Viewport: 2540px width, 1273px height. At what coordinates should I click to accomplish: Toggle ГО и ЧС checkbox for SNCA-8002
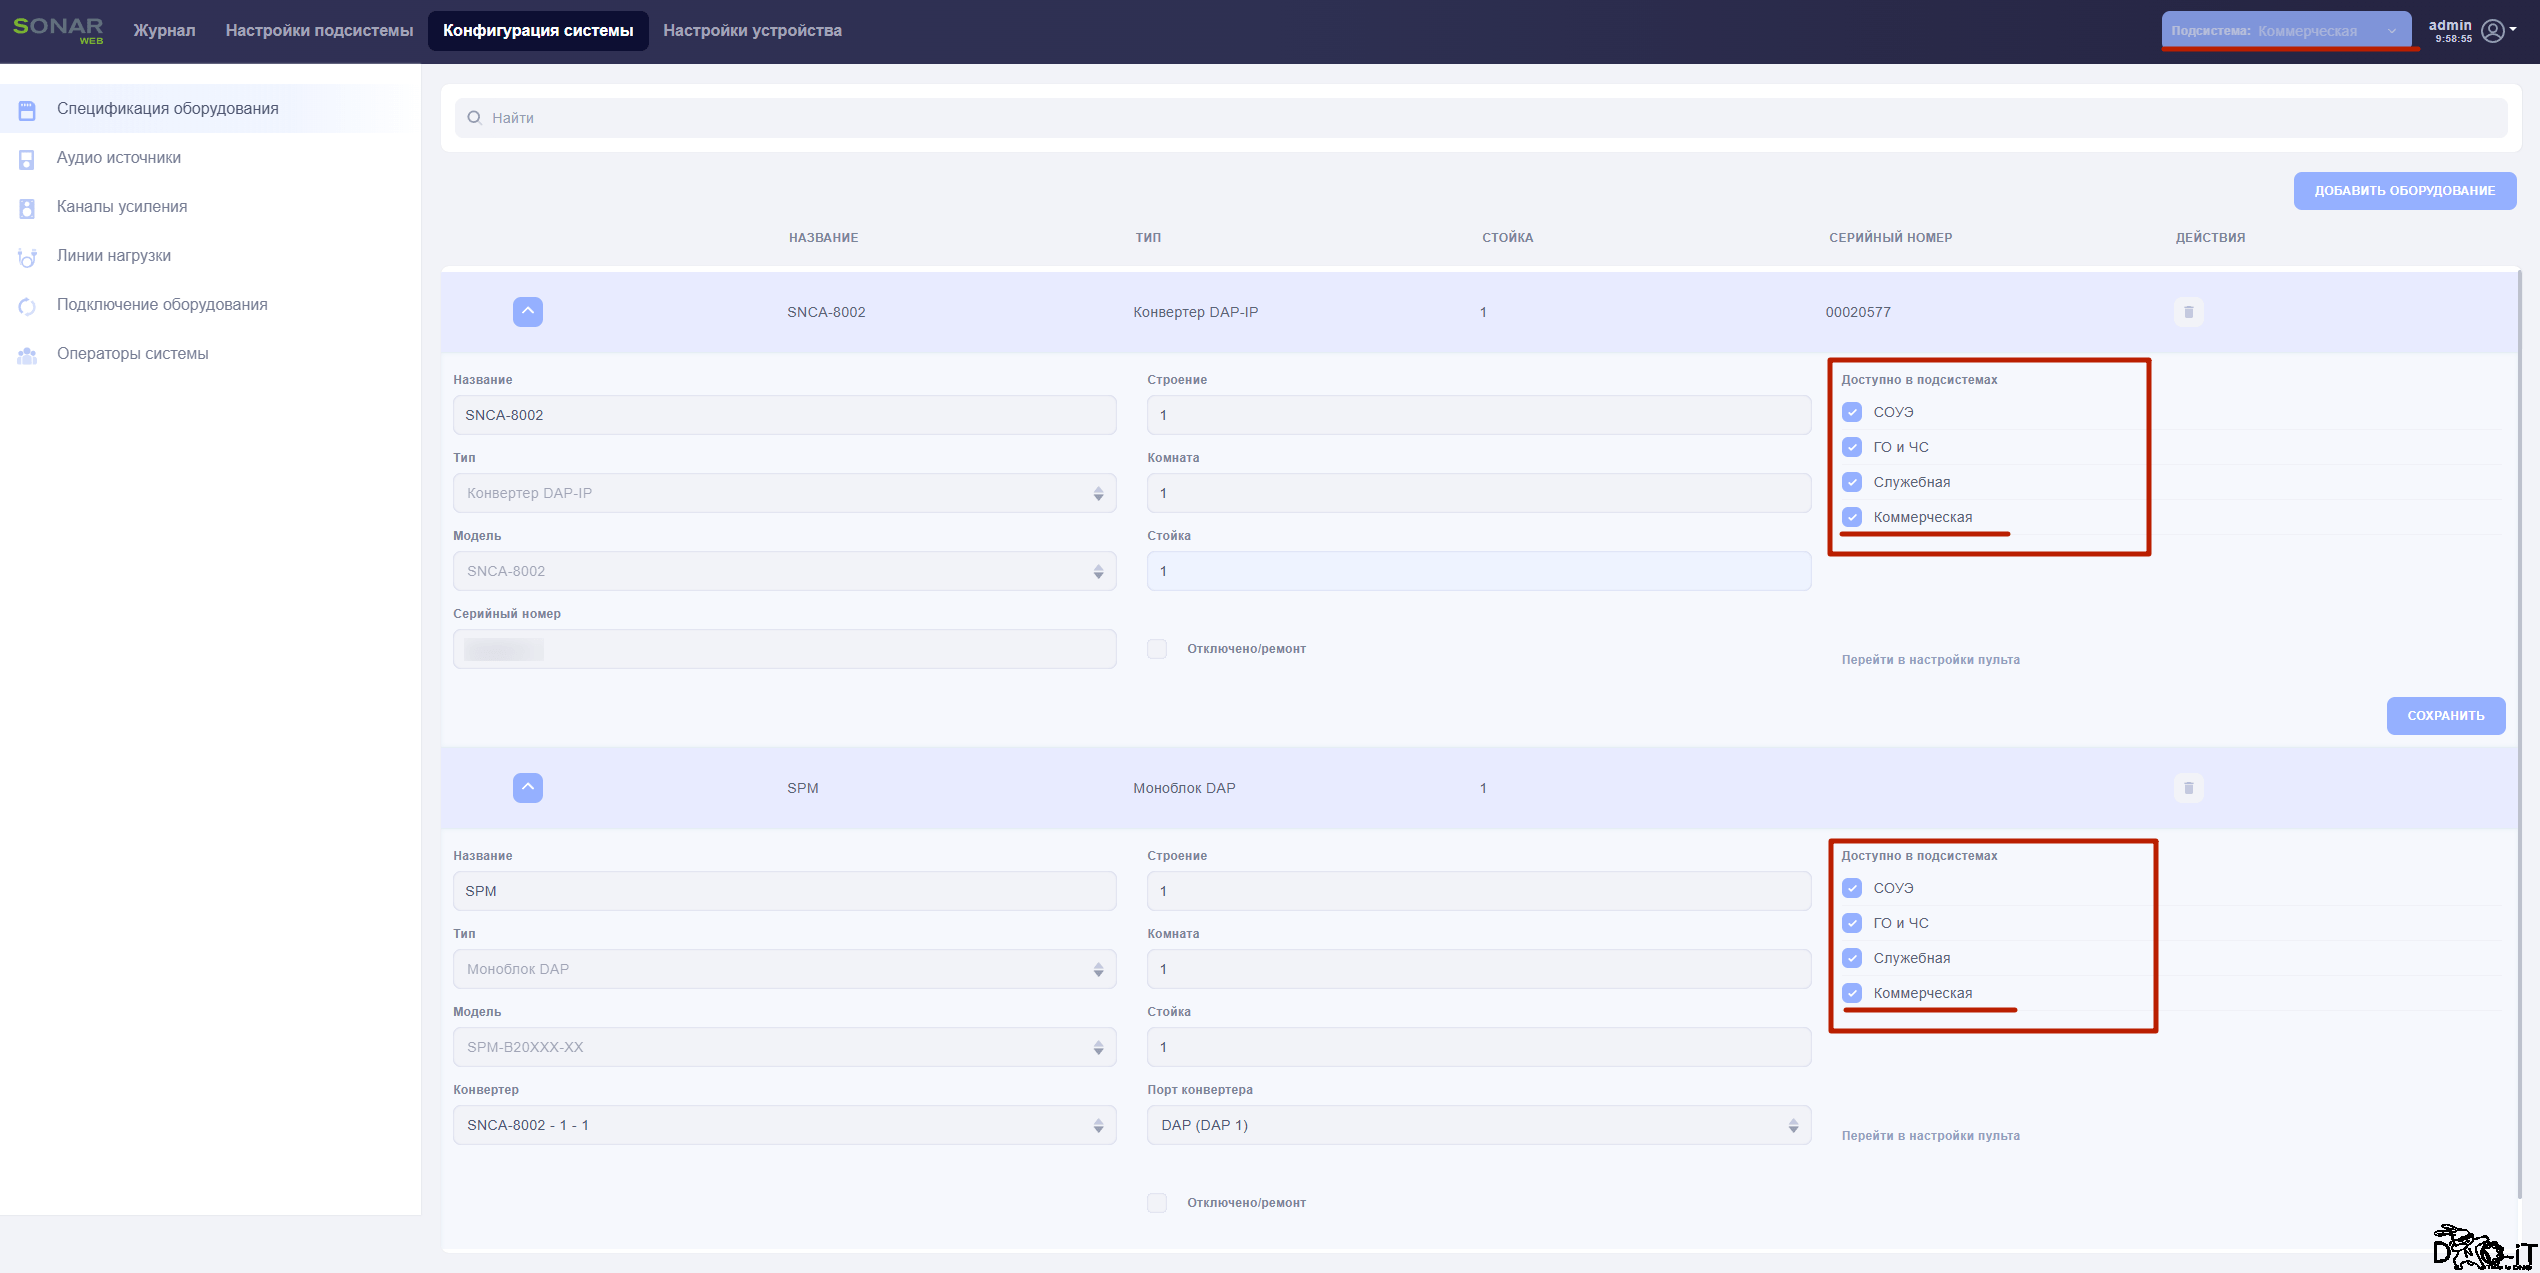point(1852,447)
